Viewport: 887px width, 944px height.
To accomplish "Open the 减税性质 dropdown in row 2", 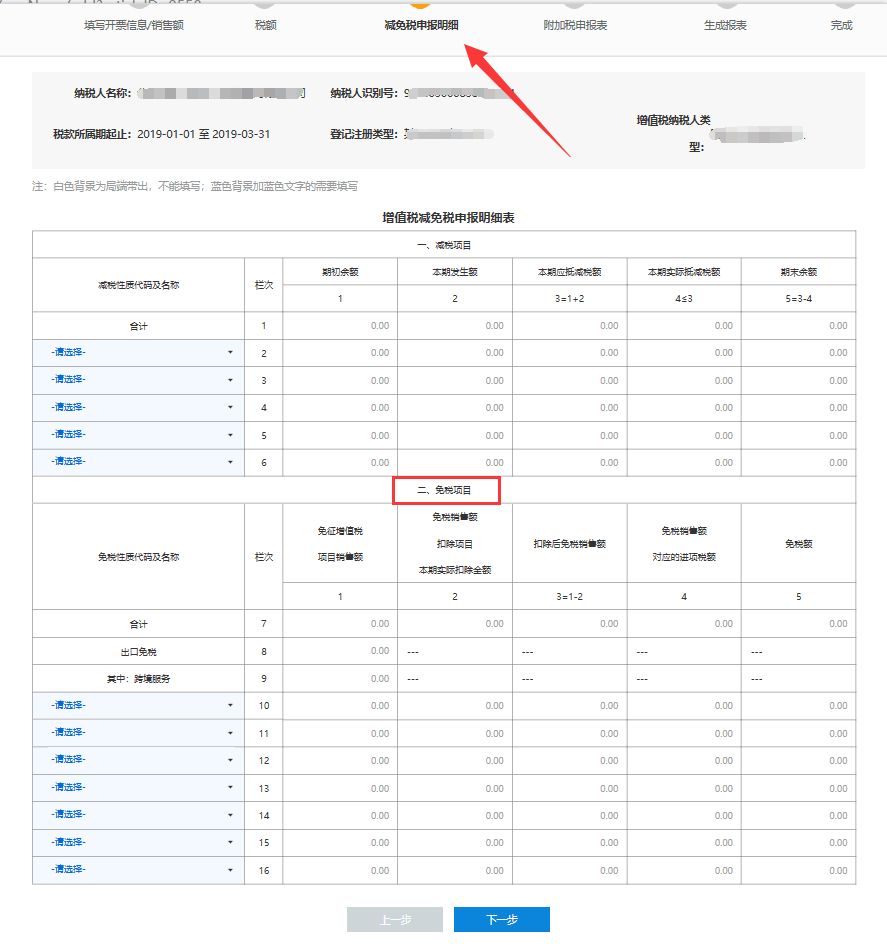I will (x=138, y=353).
